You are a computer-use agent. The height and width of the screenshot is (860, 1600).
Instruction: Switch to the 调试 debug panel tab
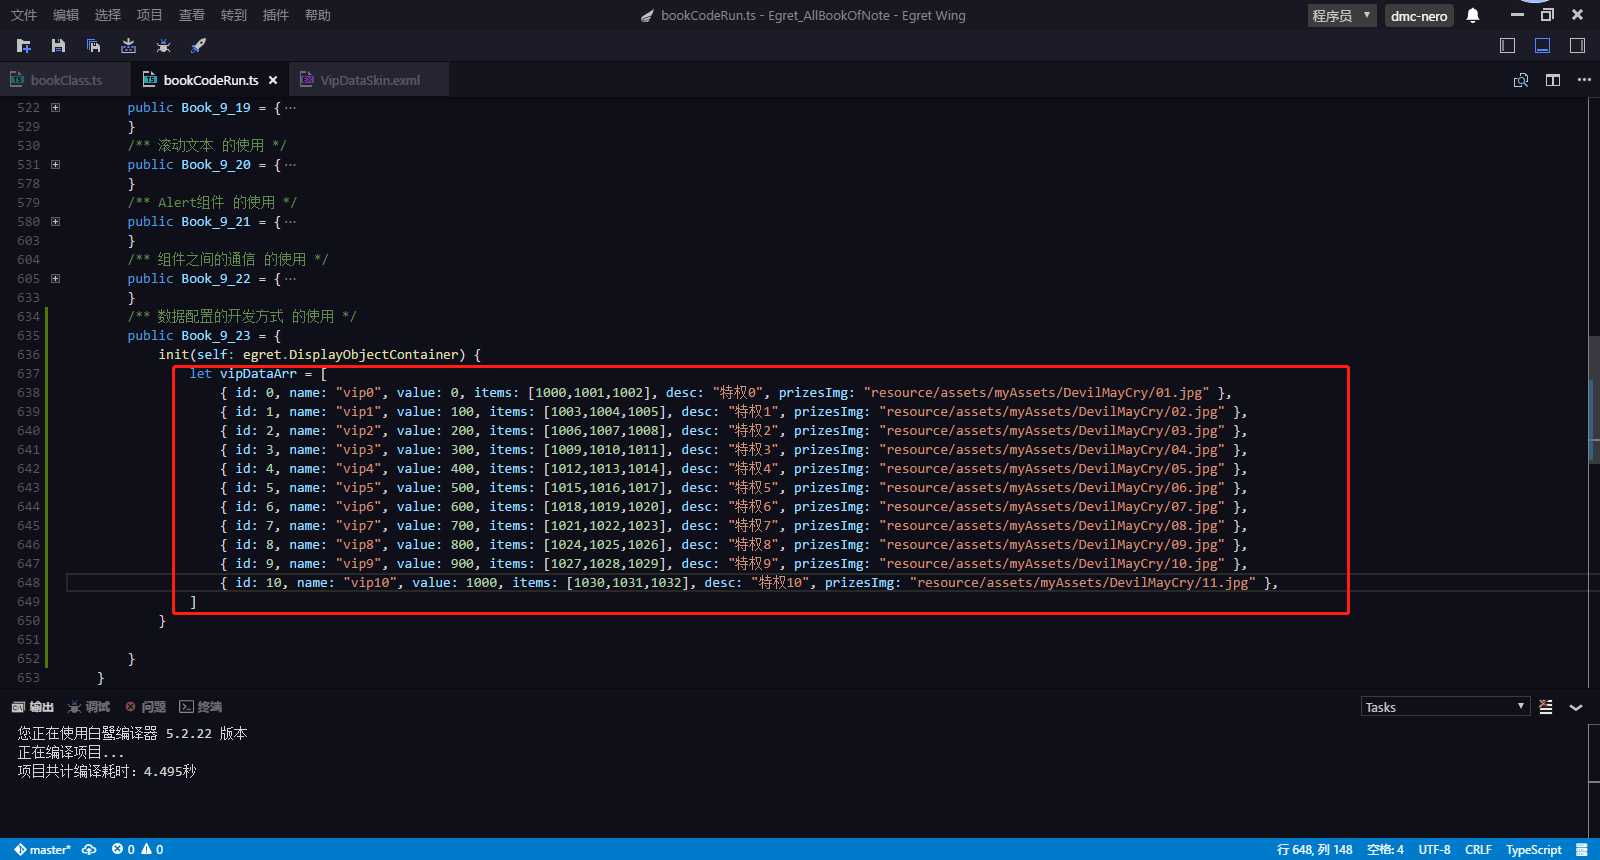(x=89, y=707)
